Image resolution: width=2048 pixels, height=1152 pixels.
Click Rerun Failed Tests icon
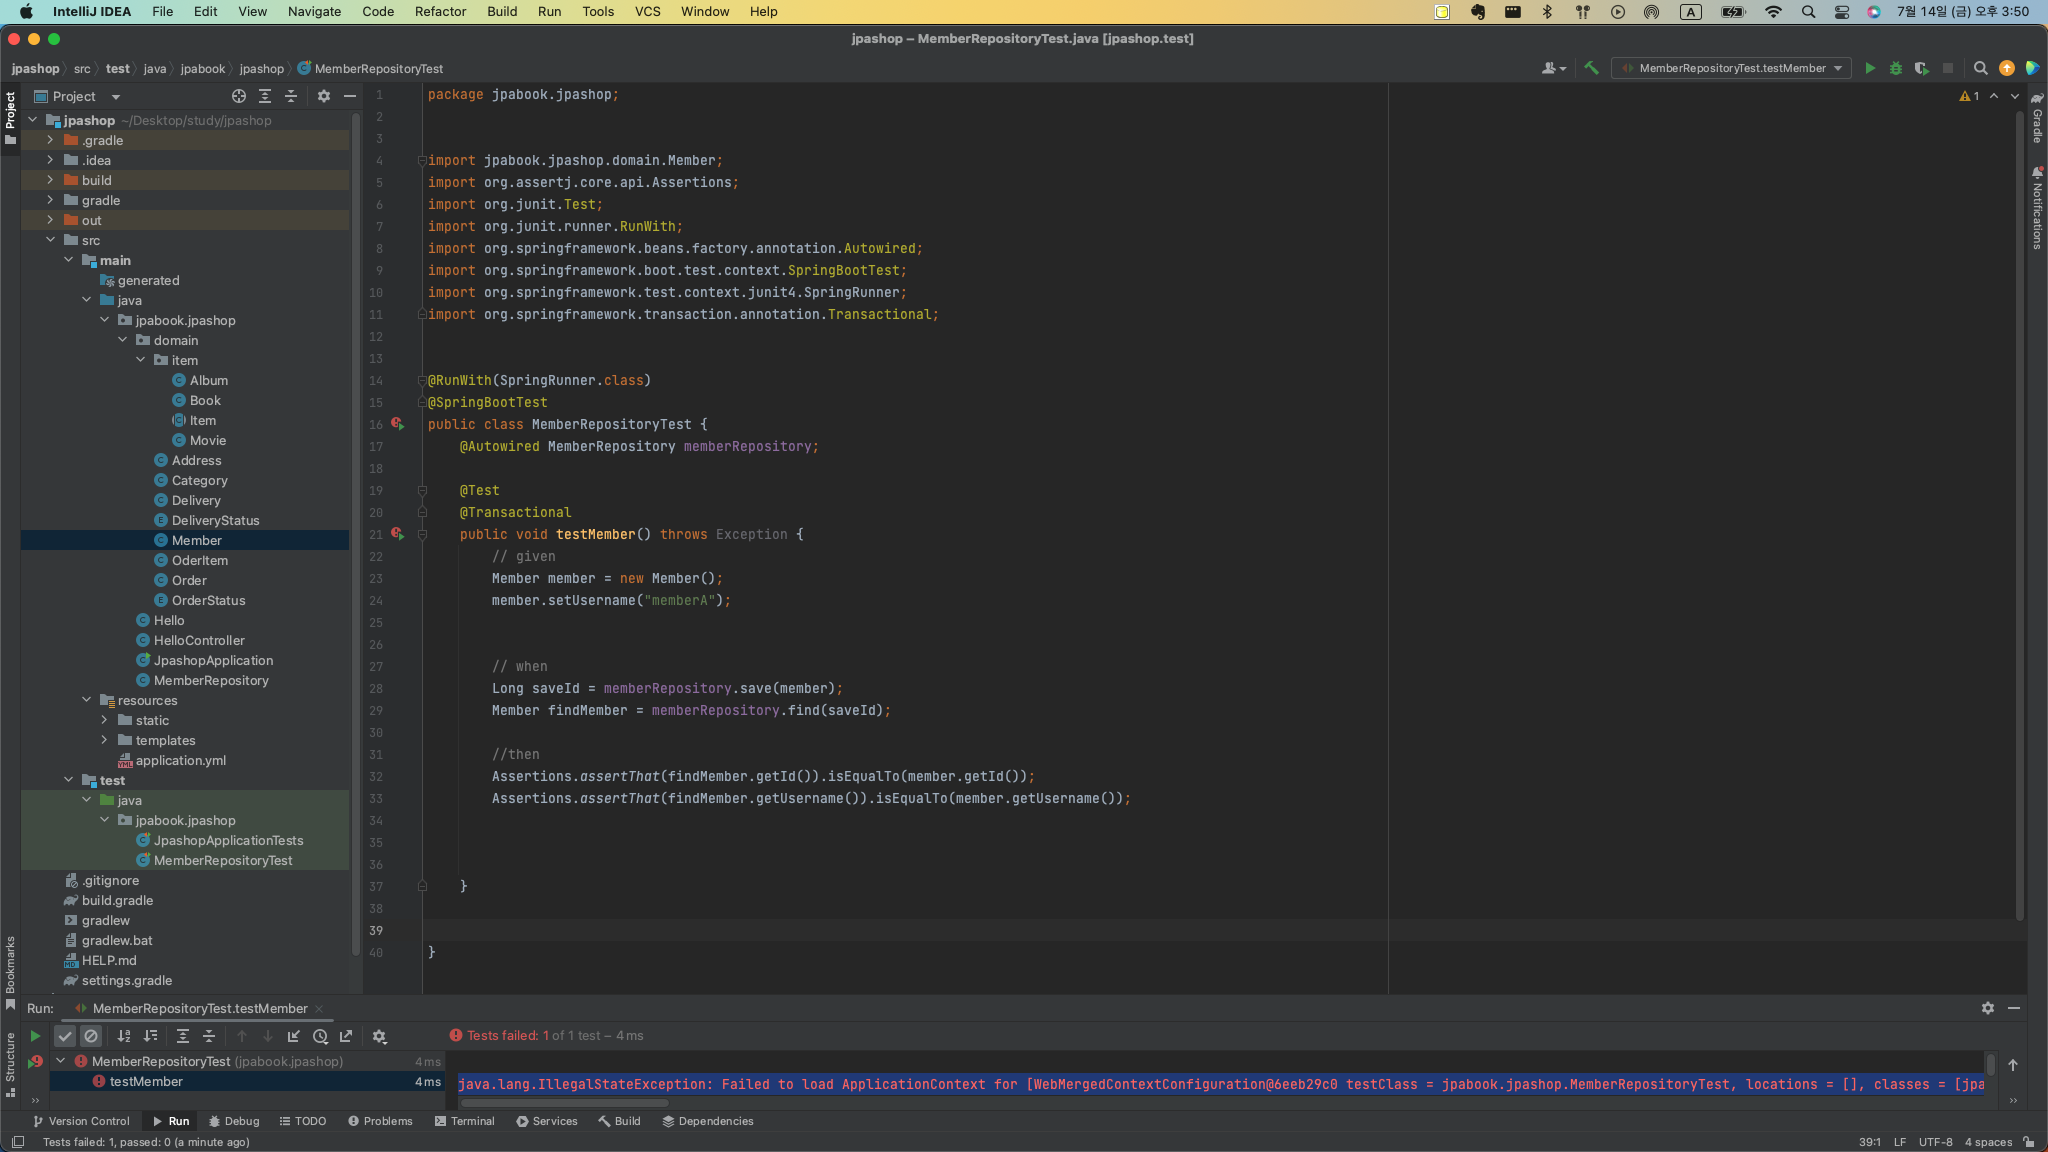35,1062
